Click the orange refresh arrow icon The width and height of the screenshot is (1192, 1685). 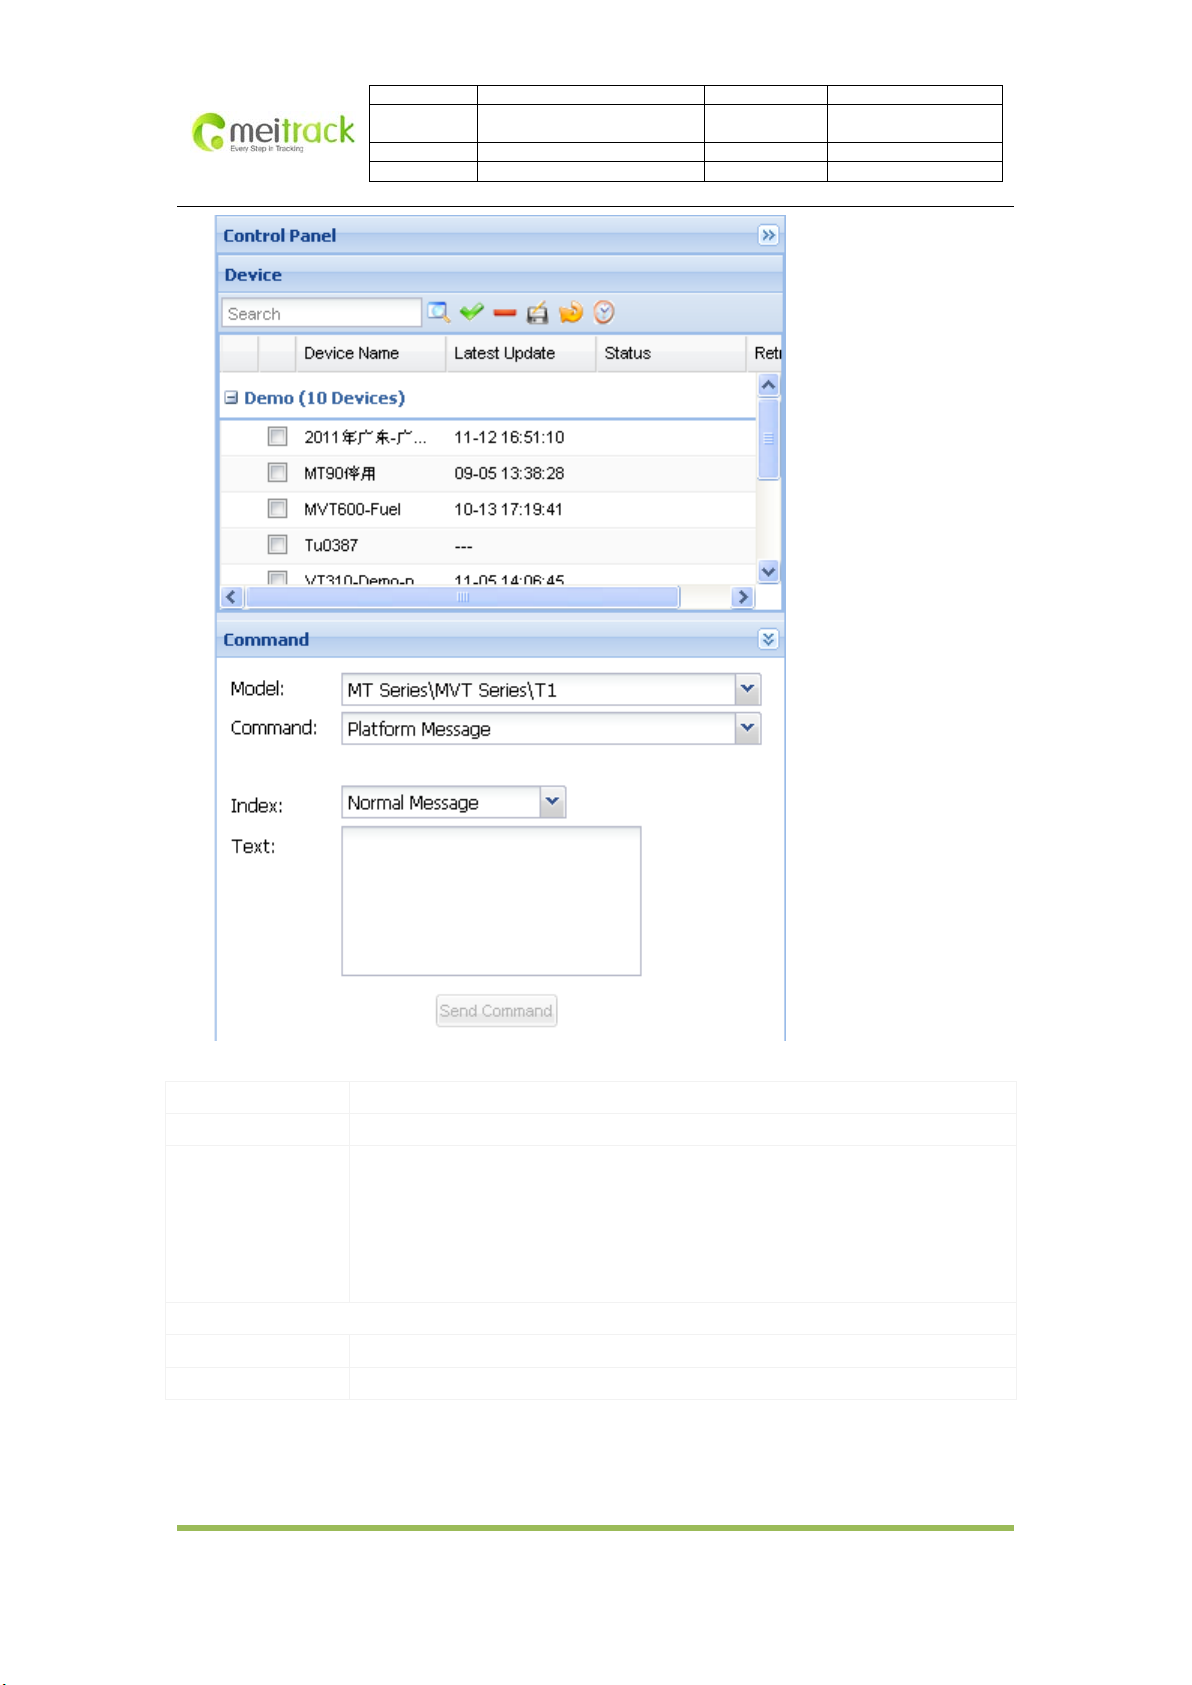tap(570, 313)
